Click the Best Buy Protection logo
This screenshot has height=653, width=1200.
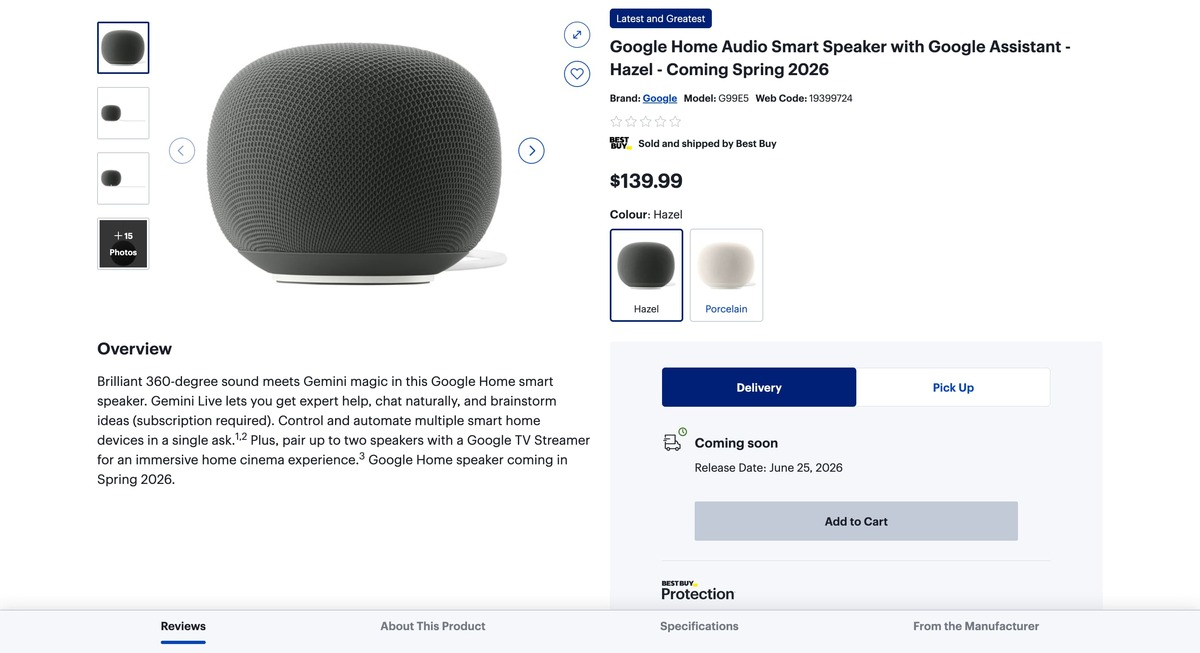coord(698,590)
